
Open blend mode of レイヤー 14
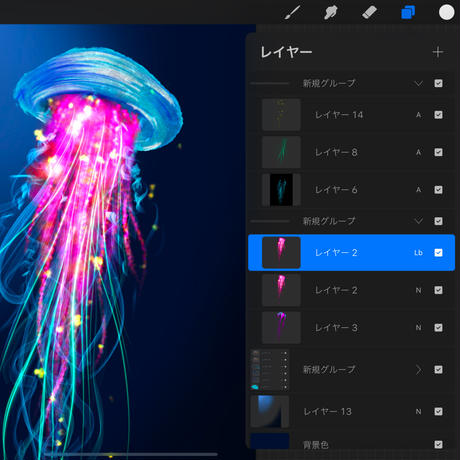point(418,115)
